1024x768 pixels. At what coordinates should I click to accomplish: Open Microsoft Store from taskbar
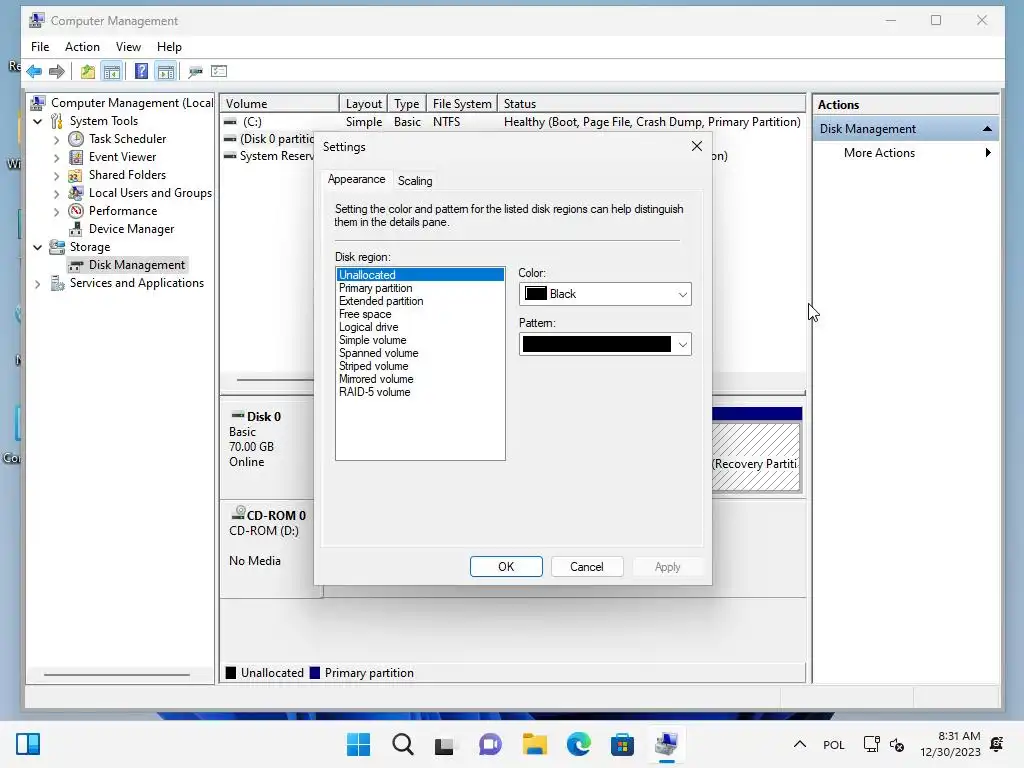pos(622,744)
